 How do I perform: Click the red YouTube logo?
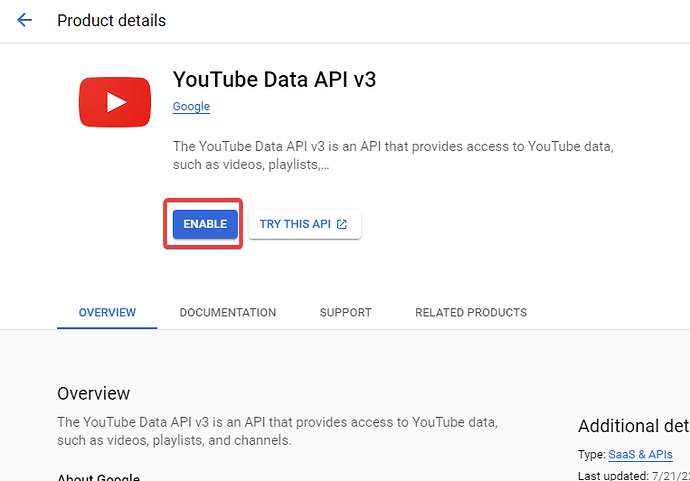[x=116, y=101]
